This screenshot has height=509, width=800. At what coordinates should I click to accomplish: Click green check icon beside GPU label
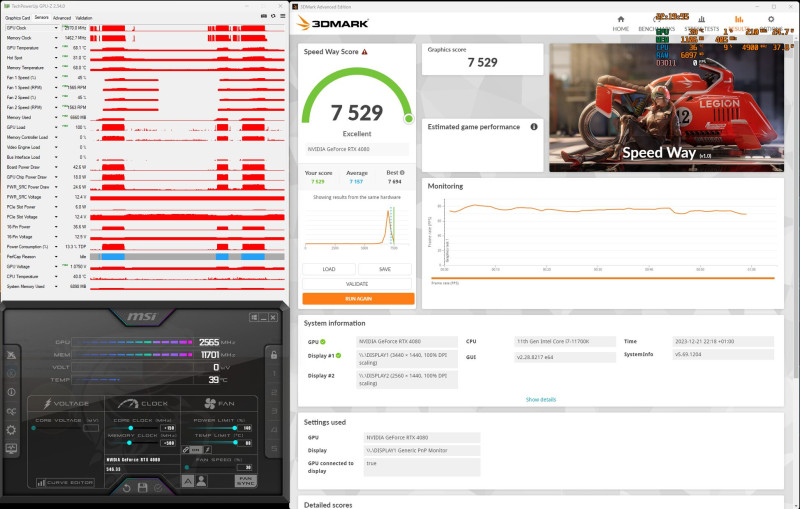(323, 342)
